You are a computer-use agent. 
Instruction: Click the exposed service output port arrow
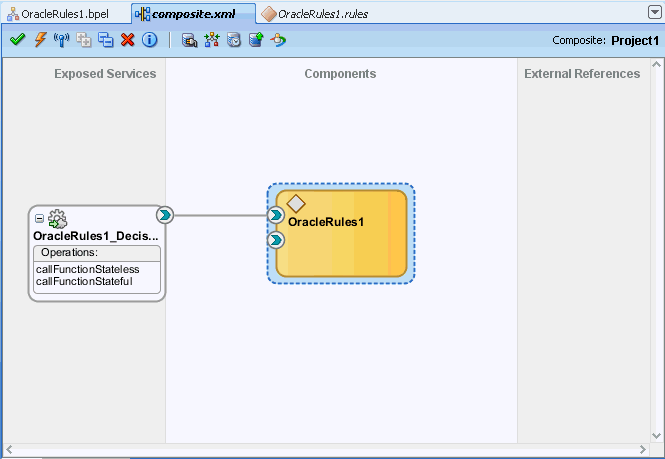[165, 215]
